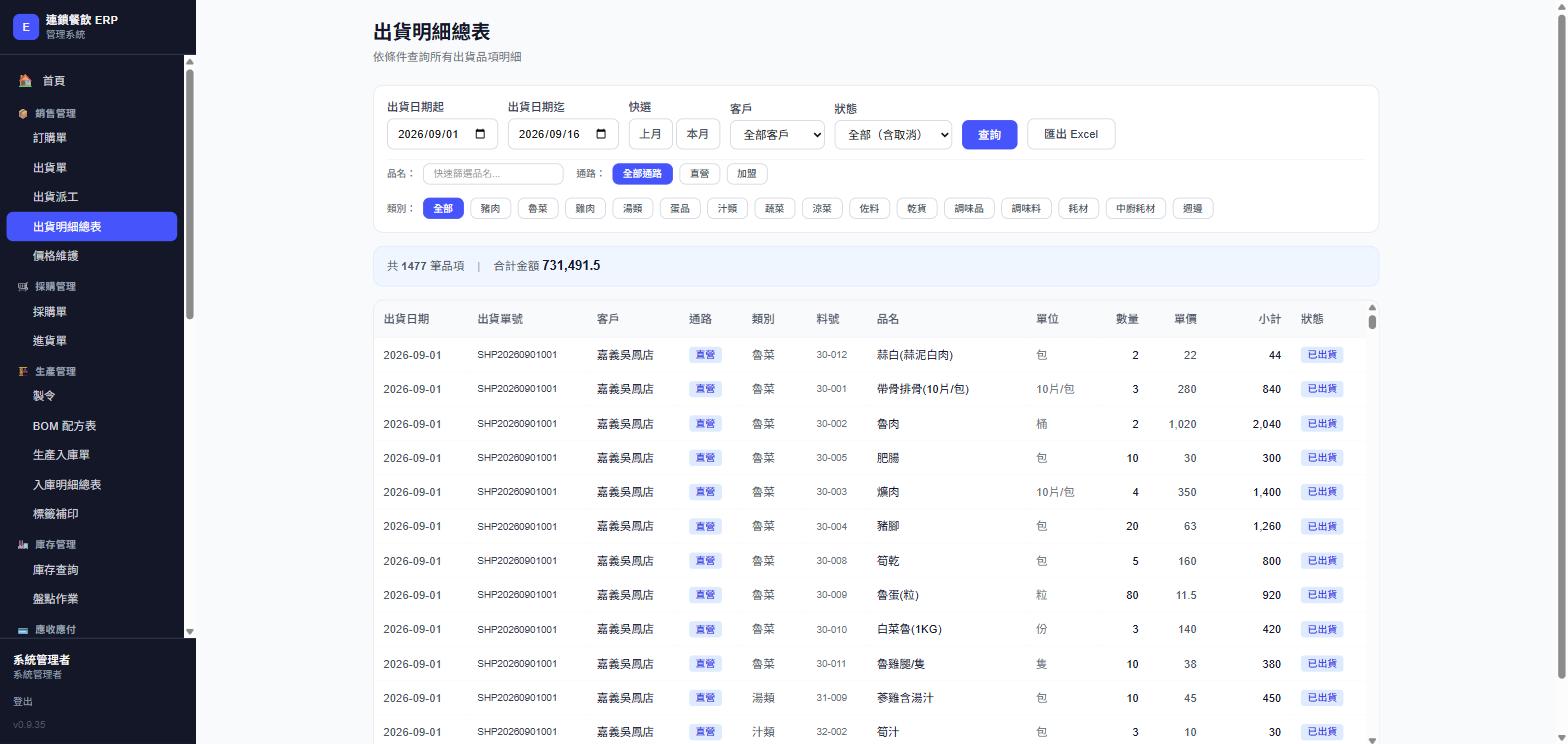Click the table vertical scrollbar thumb
1568x744 pixels.
tap(1372, 322)
